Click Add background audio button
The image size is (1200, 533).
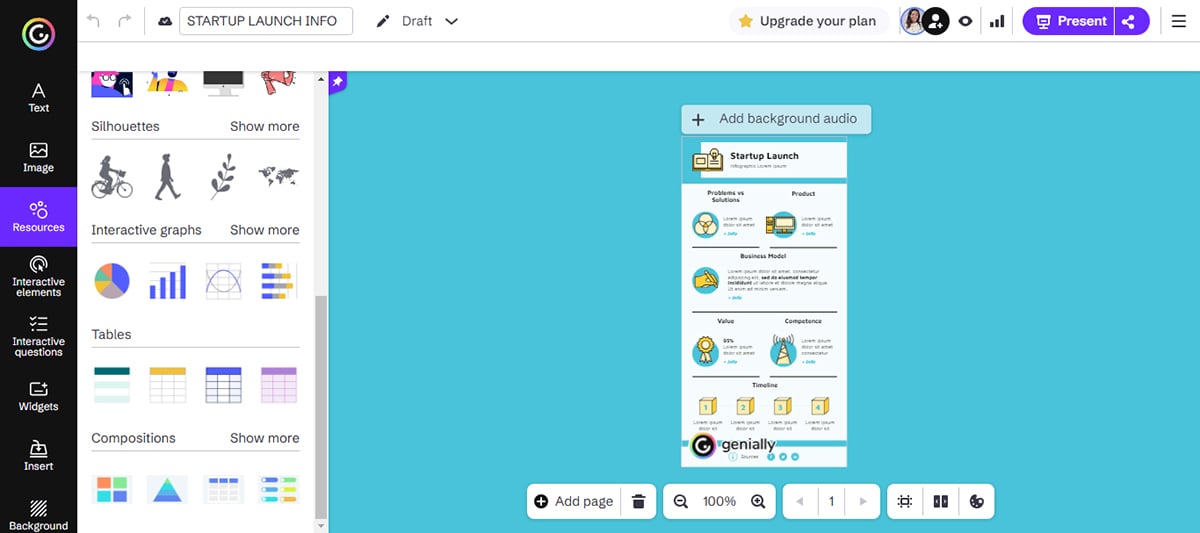(x=776, y=119)
